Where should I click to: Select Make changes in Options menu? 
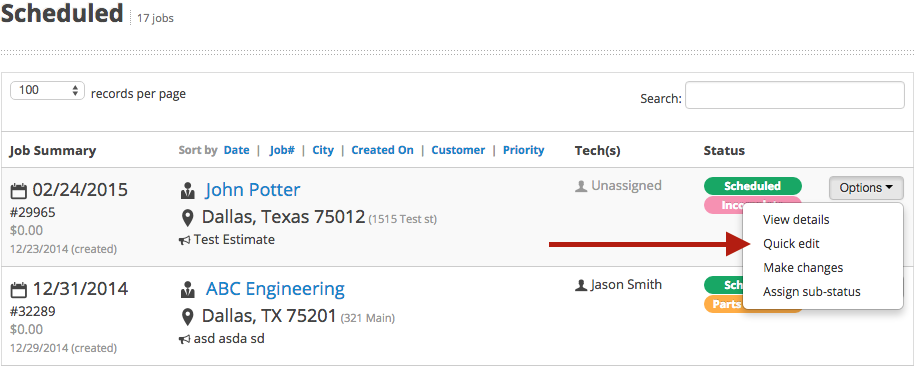pyautogui.click(x=803, y=268)
